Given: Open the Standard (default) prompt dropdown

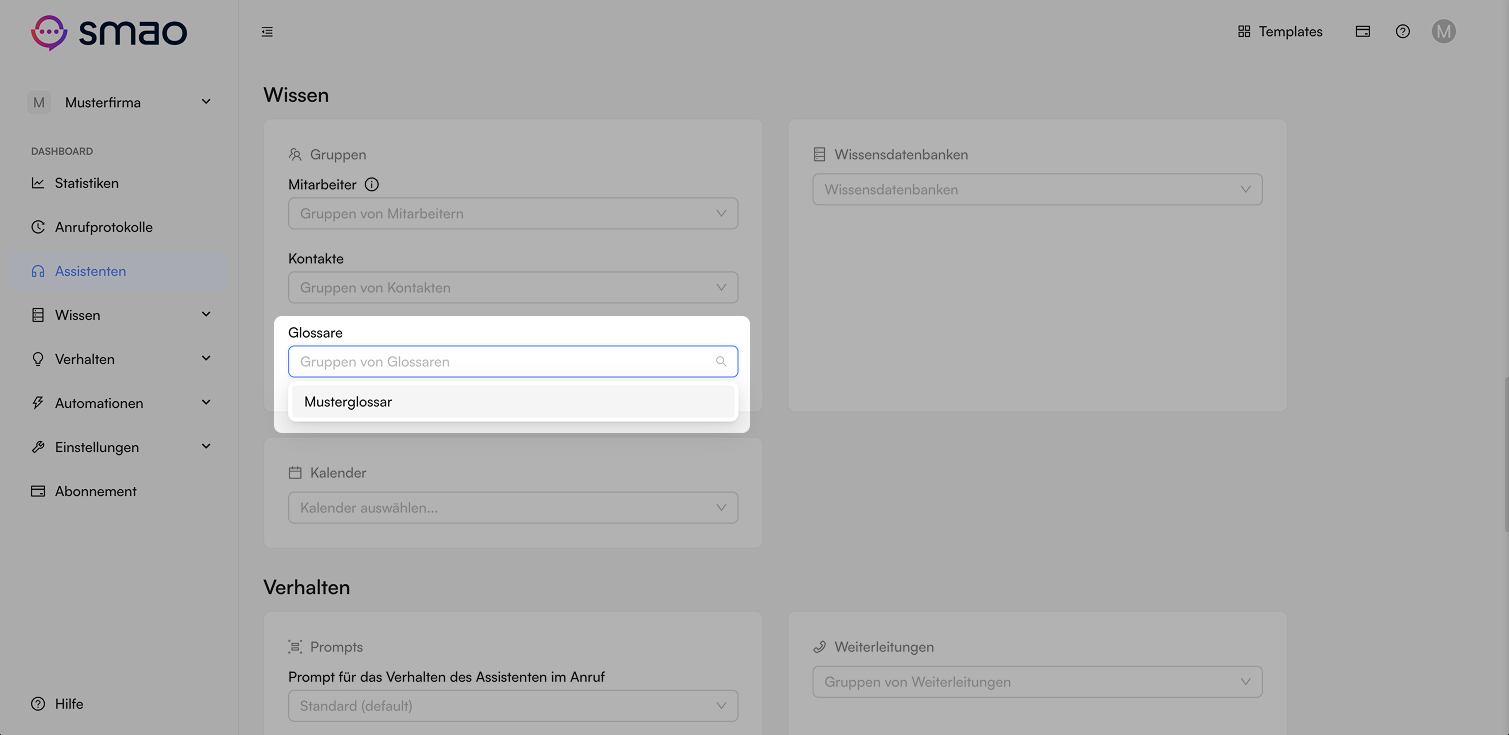Looking at the screenshot, I should [x=513, y=706].
